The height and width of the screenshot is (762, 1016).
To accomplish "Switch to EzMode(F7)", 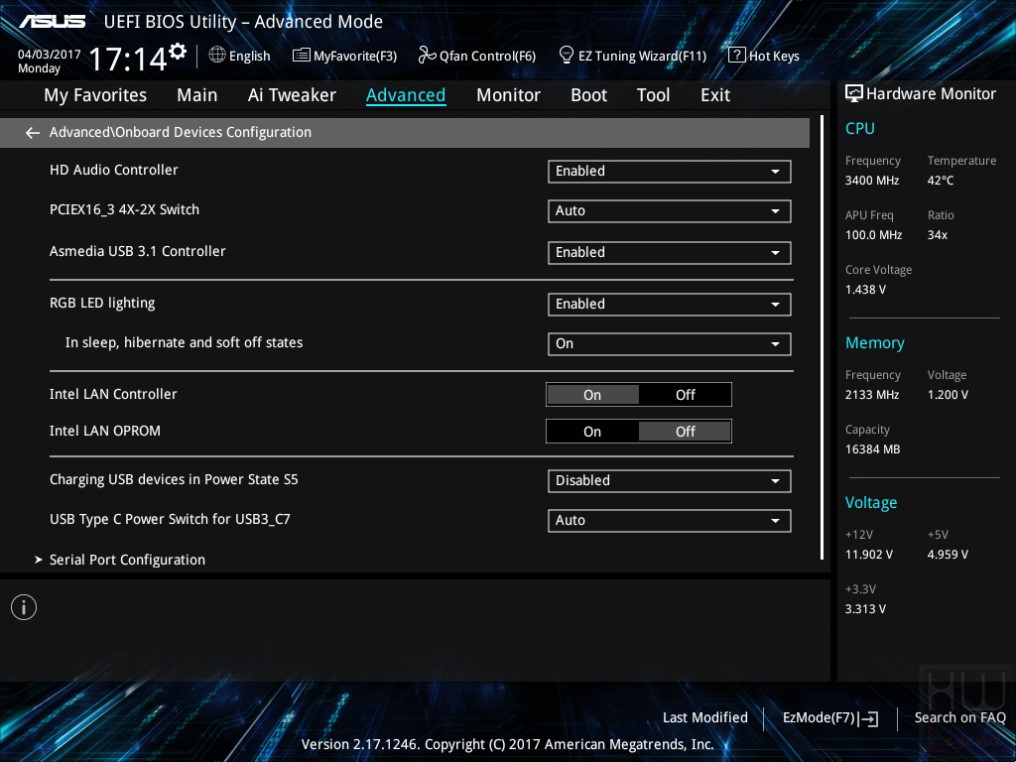I will [x=831, y=718].
